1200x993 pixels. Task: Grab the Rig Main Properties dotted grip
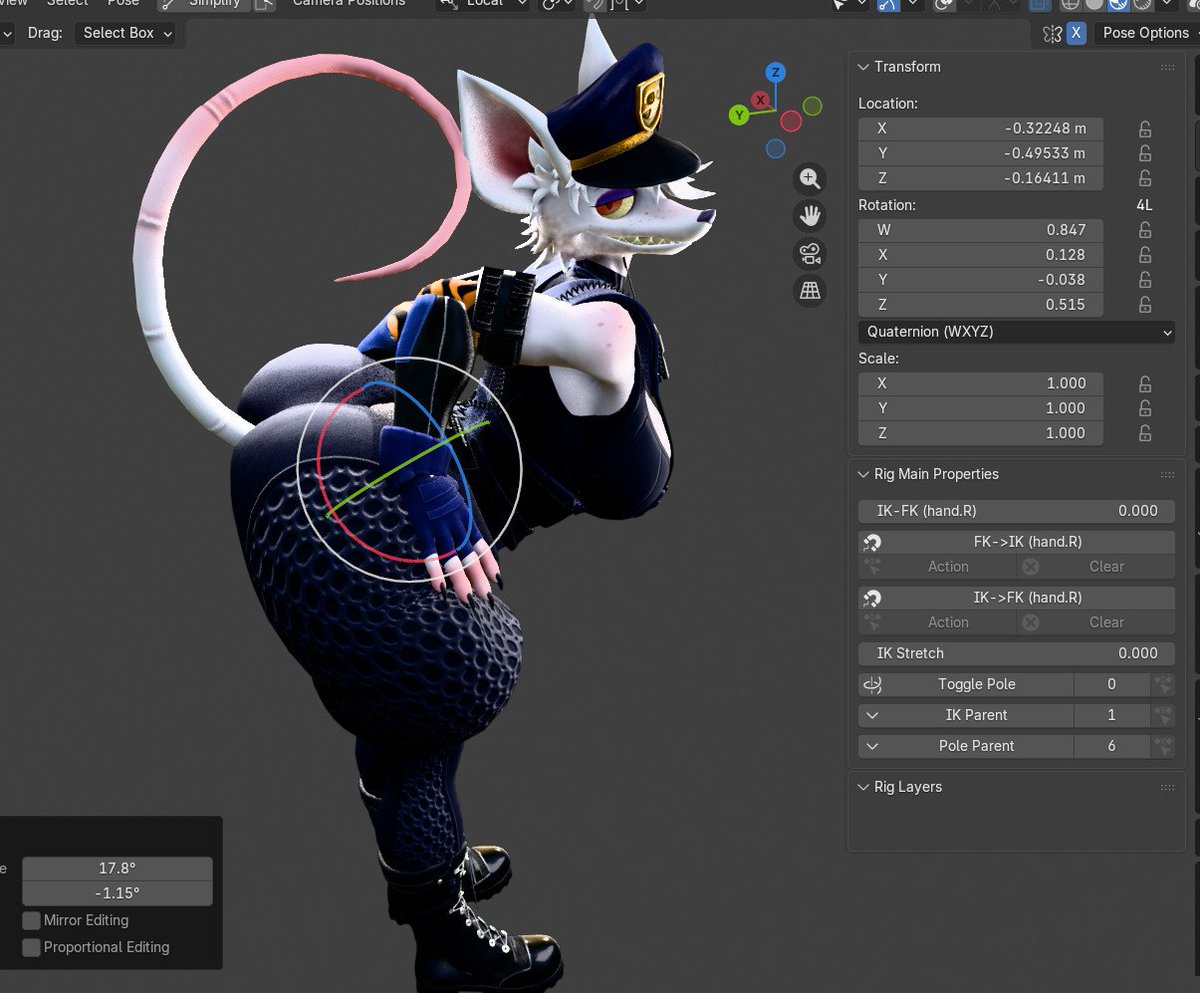tap(1167, 474)
